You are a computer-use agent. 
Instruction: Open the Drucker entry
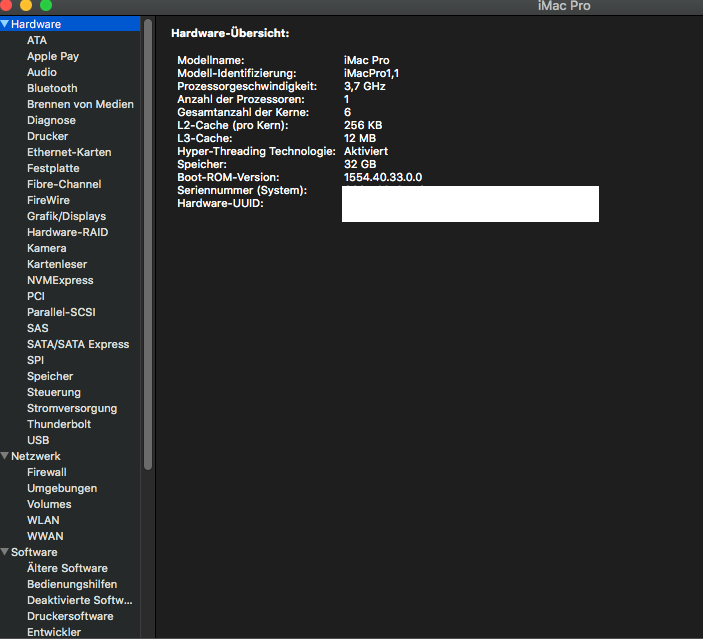coord(48,136)
